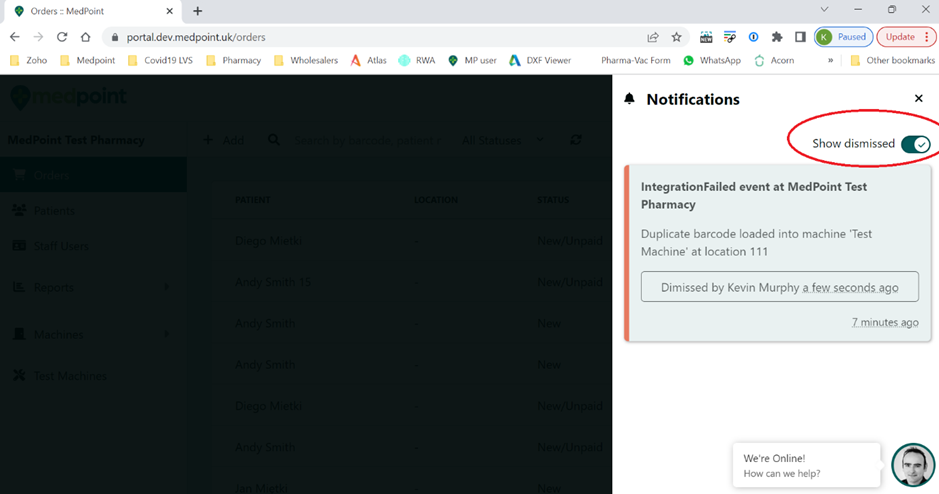Click the orders search magnifier icon
Image resolution: width=939 pixels, height=494 pixels.
(x=274, y=140)
